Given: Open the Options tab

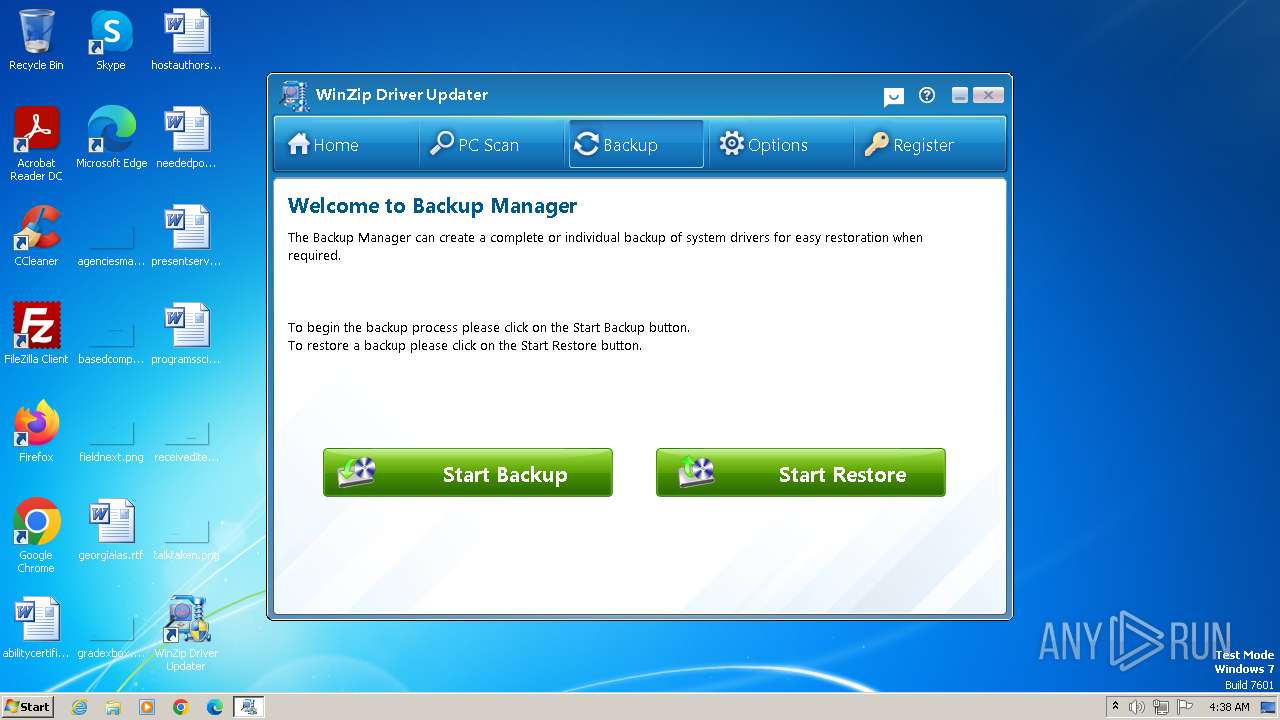Looking at the screenshot, I should point(780,144).
